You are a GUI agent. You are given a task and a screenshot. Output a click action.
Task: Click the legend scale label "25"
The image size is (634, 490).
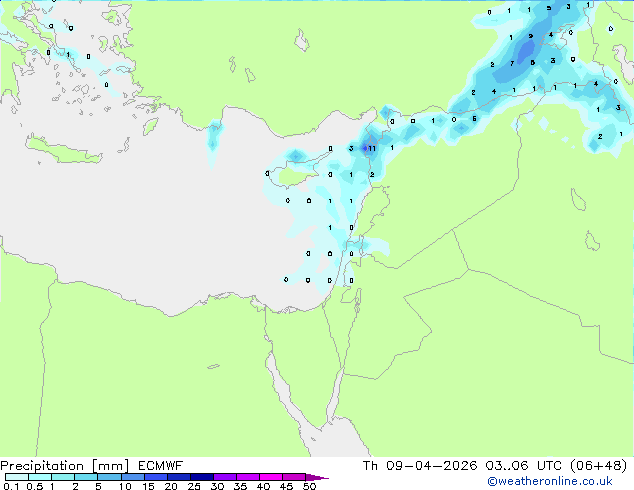click(x=194, y=486)
